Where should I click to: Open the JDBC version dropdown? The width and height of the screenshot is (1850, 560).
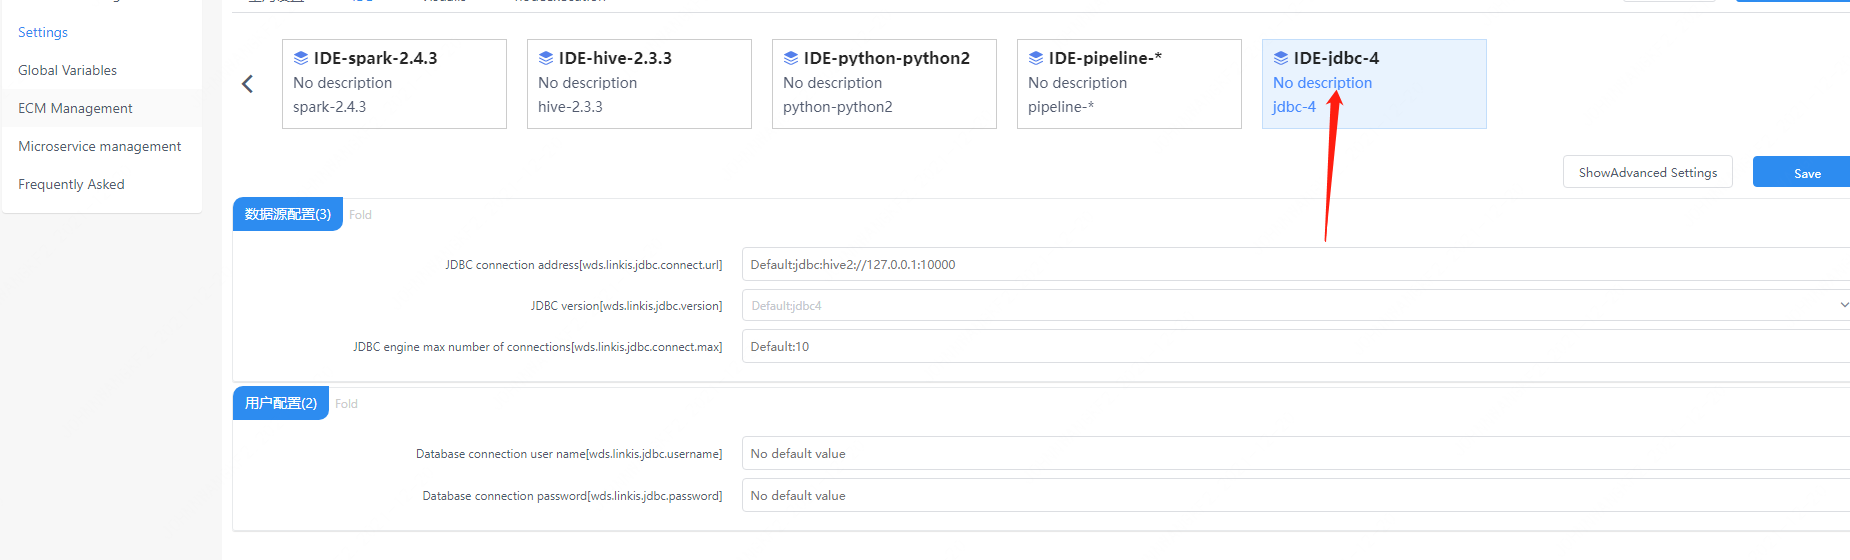1295,306
